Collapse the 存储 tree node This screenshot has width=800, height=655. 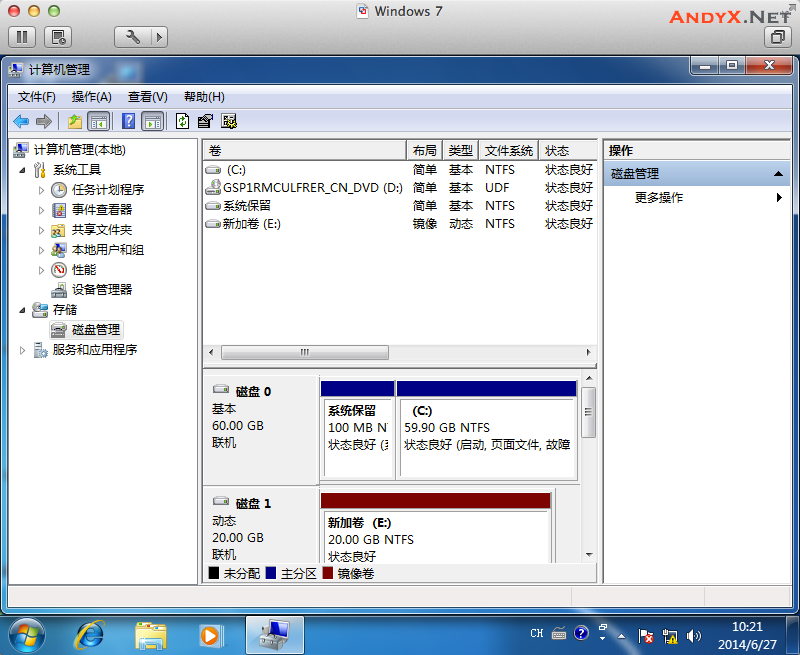coord(22,310)
